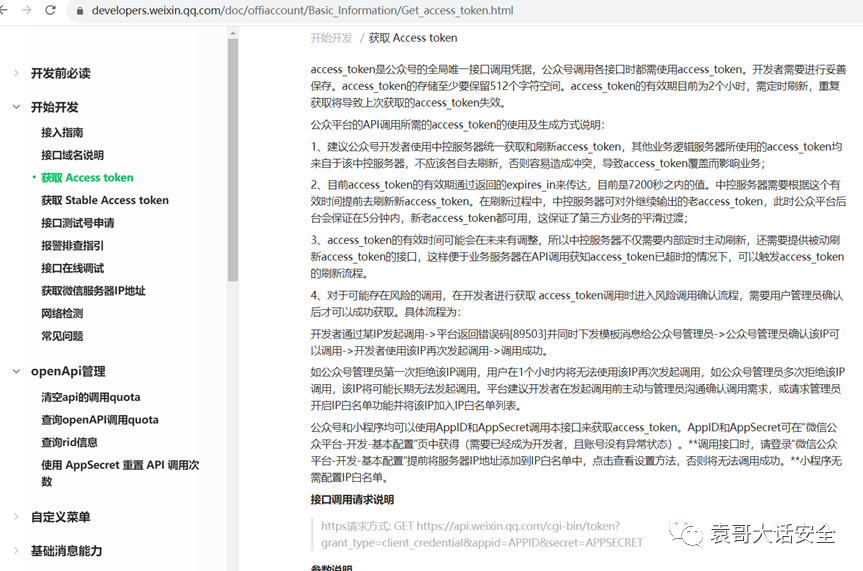Select 获取 Access token sidebar item

(x=87, y=177)
